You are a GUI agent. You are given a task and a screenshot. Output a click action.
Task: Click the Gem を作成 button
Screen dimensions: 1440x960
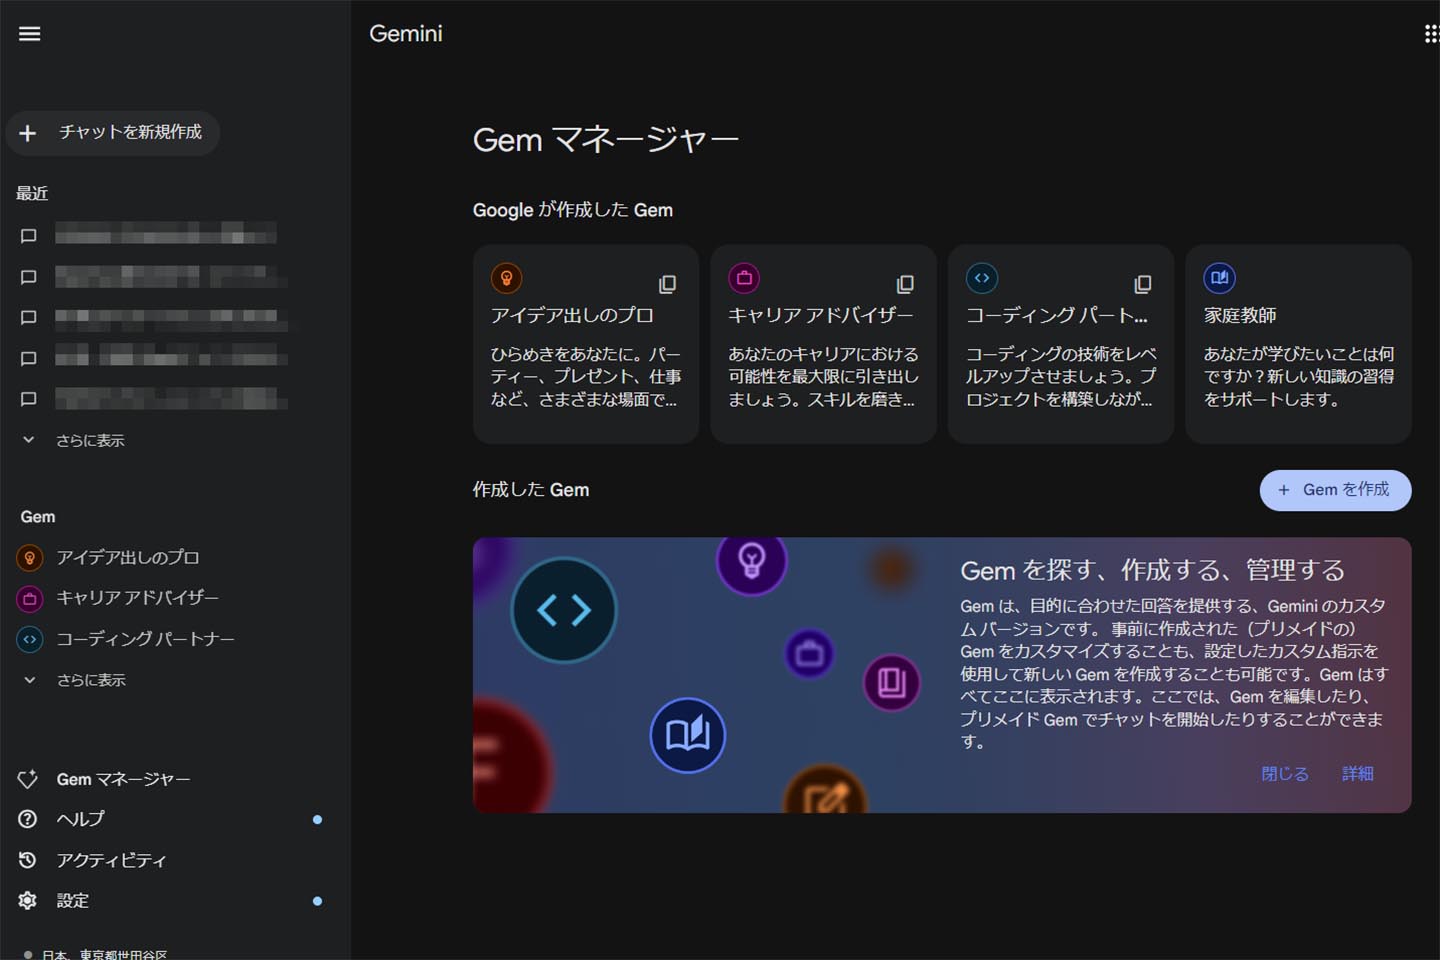(x=1334, y=490)
